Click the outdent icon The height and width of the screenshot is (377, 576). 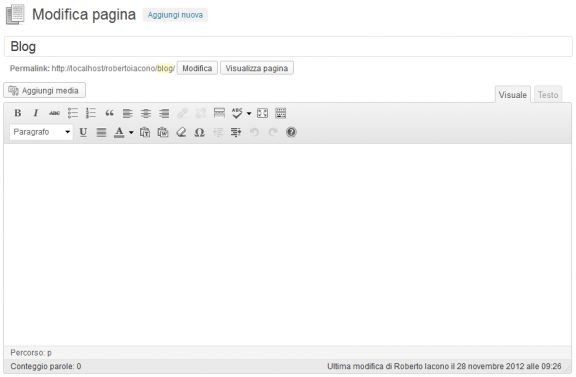218,132
